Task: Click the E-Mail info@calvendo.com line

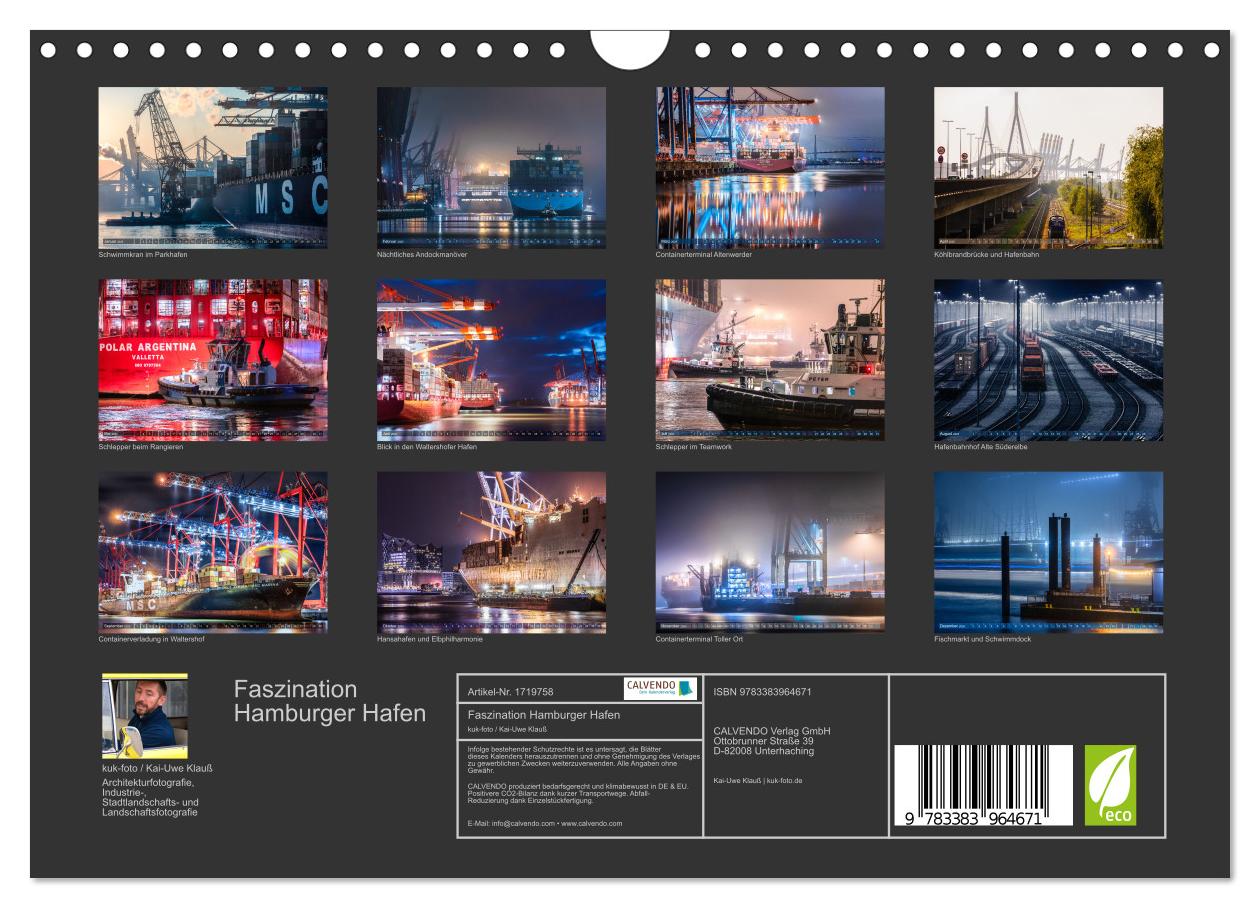Action: click(x=544, y=823)
